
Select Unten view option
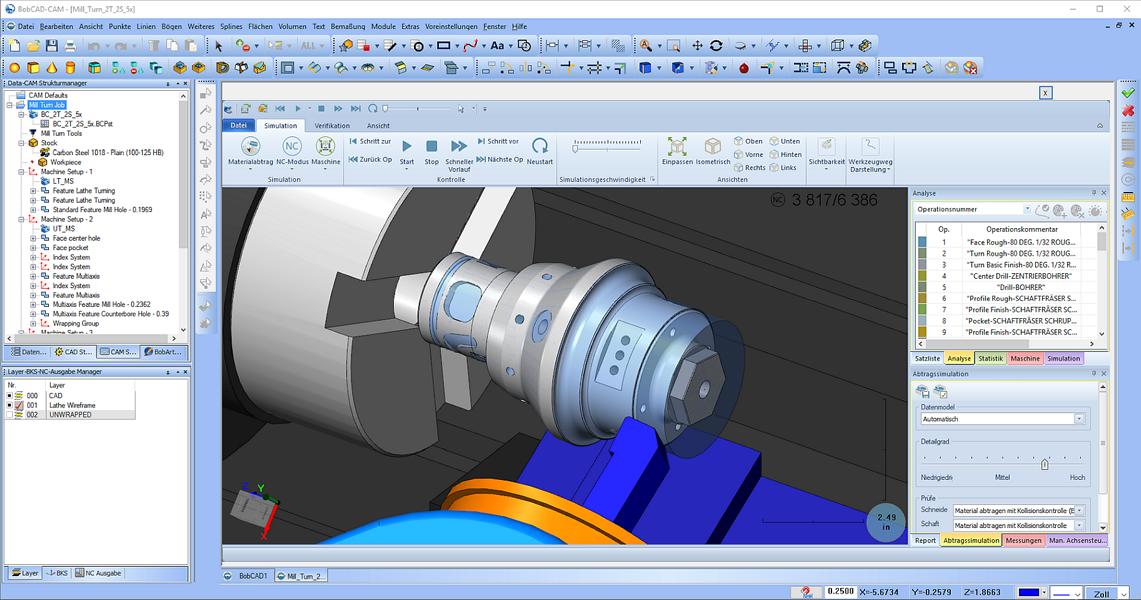784,141
